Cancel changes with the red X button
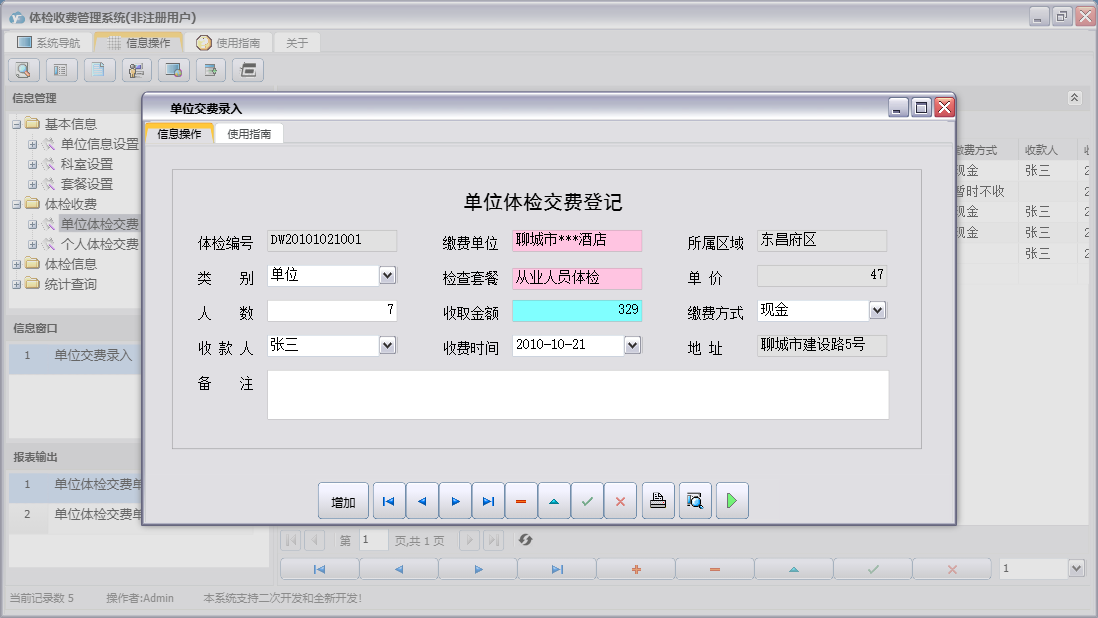 point(621,500)
